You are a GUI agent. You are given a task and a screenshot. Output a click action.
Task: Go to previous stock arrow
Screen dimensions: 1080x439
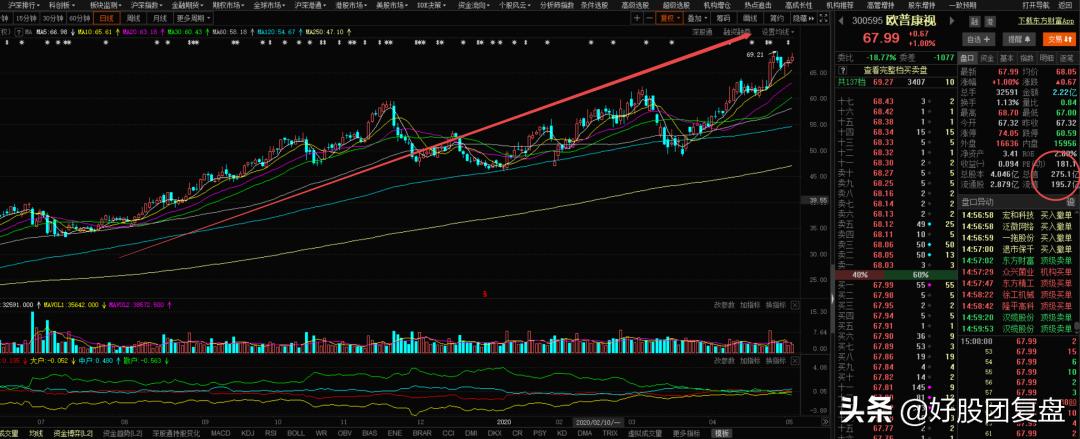[x=841, y=21]
